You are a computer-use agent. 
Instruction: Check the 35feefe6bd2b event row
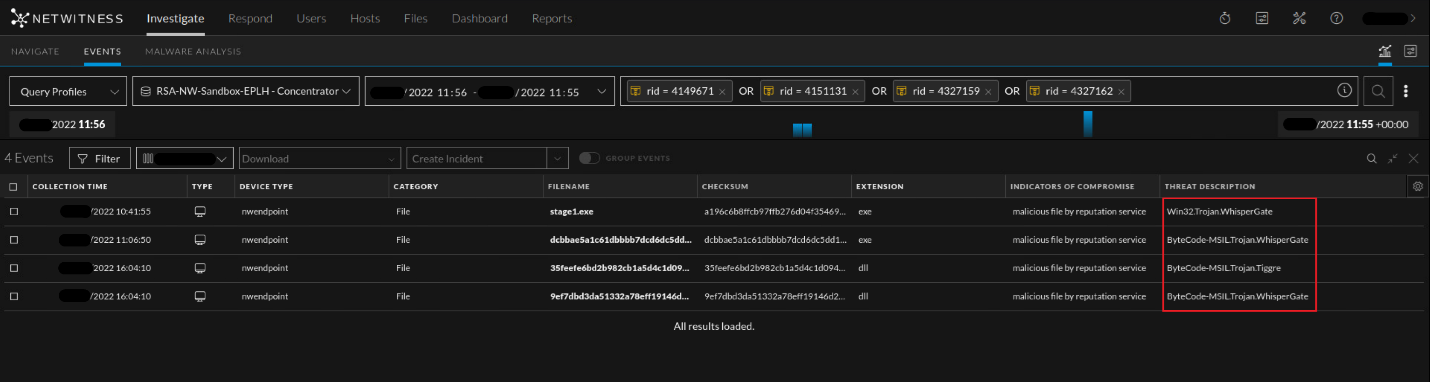(x=13, y=268)
